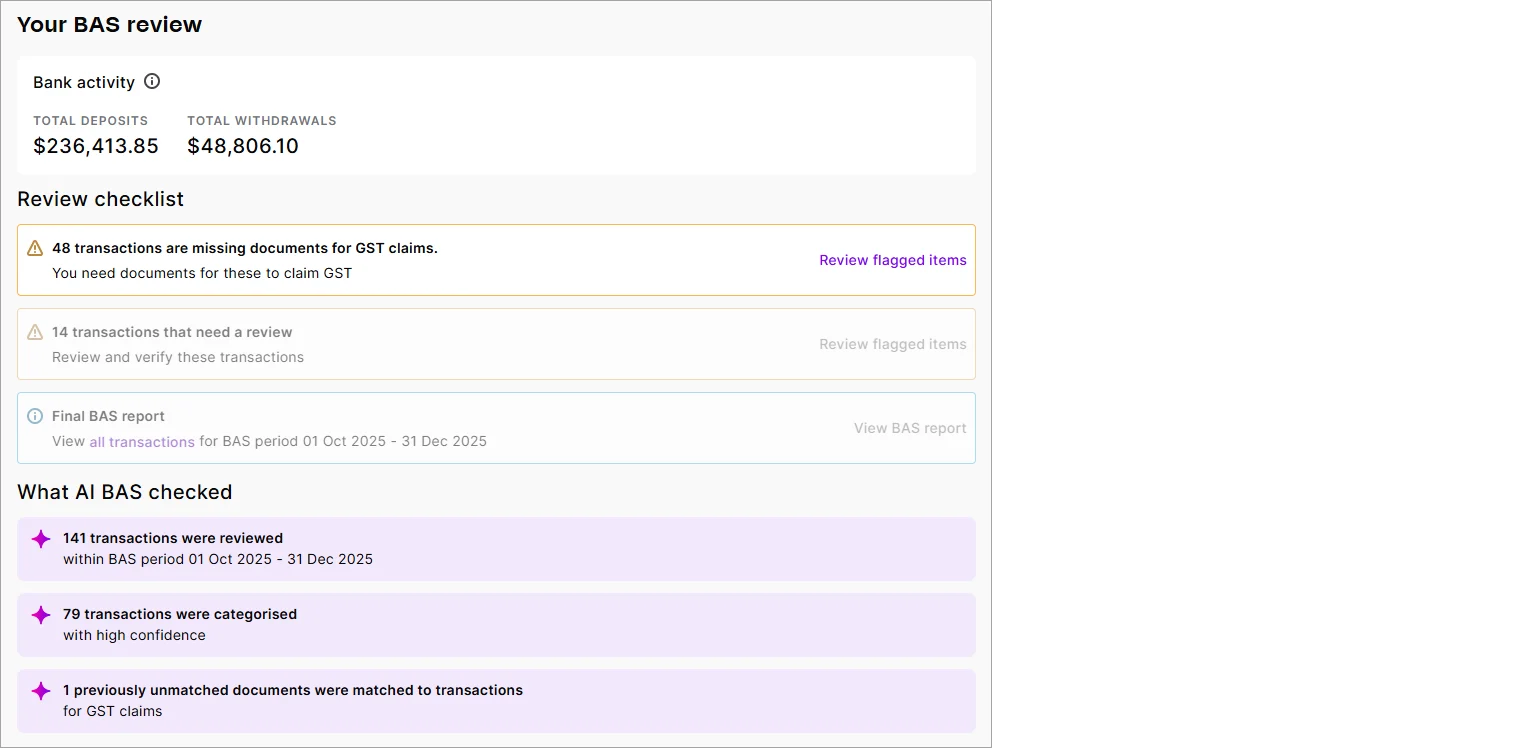
Task: Click warning icon on missing documents alert
Action: tap(35, 248)
